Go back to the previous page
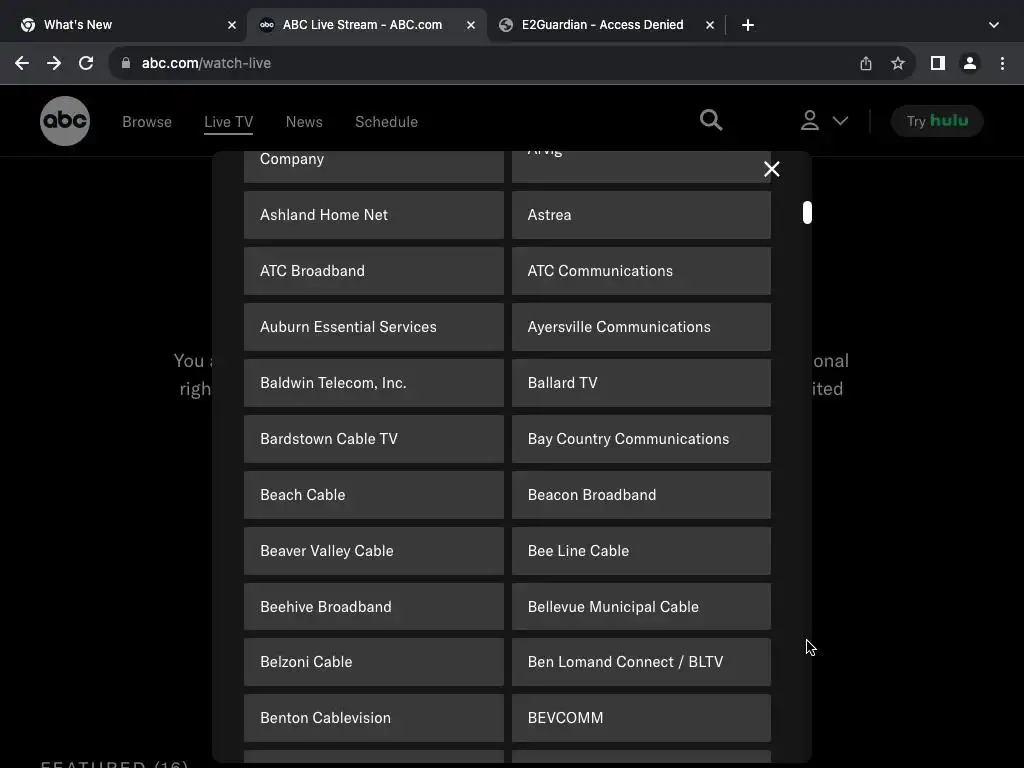1024x768 pixels. [22, 63]
